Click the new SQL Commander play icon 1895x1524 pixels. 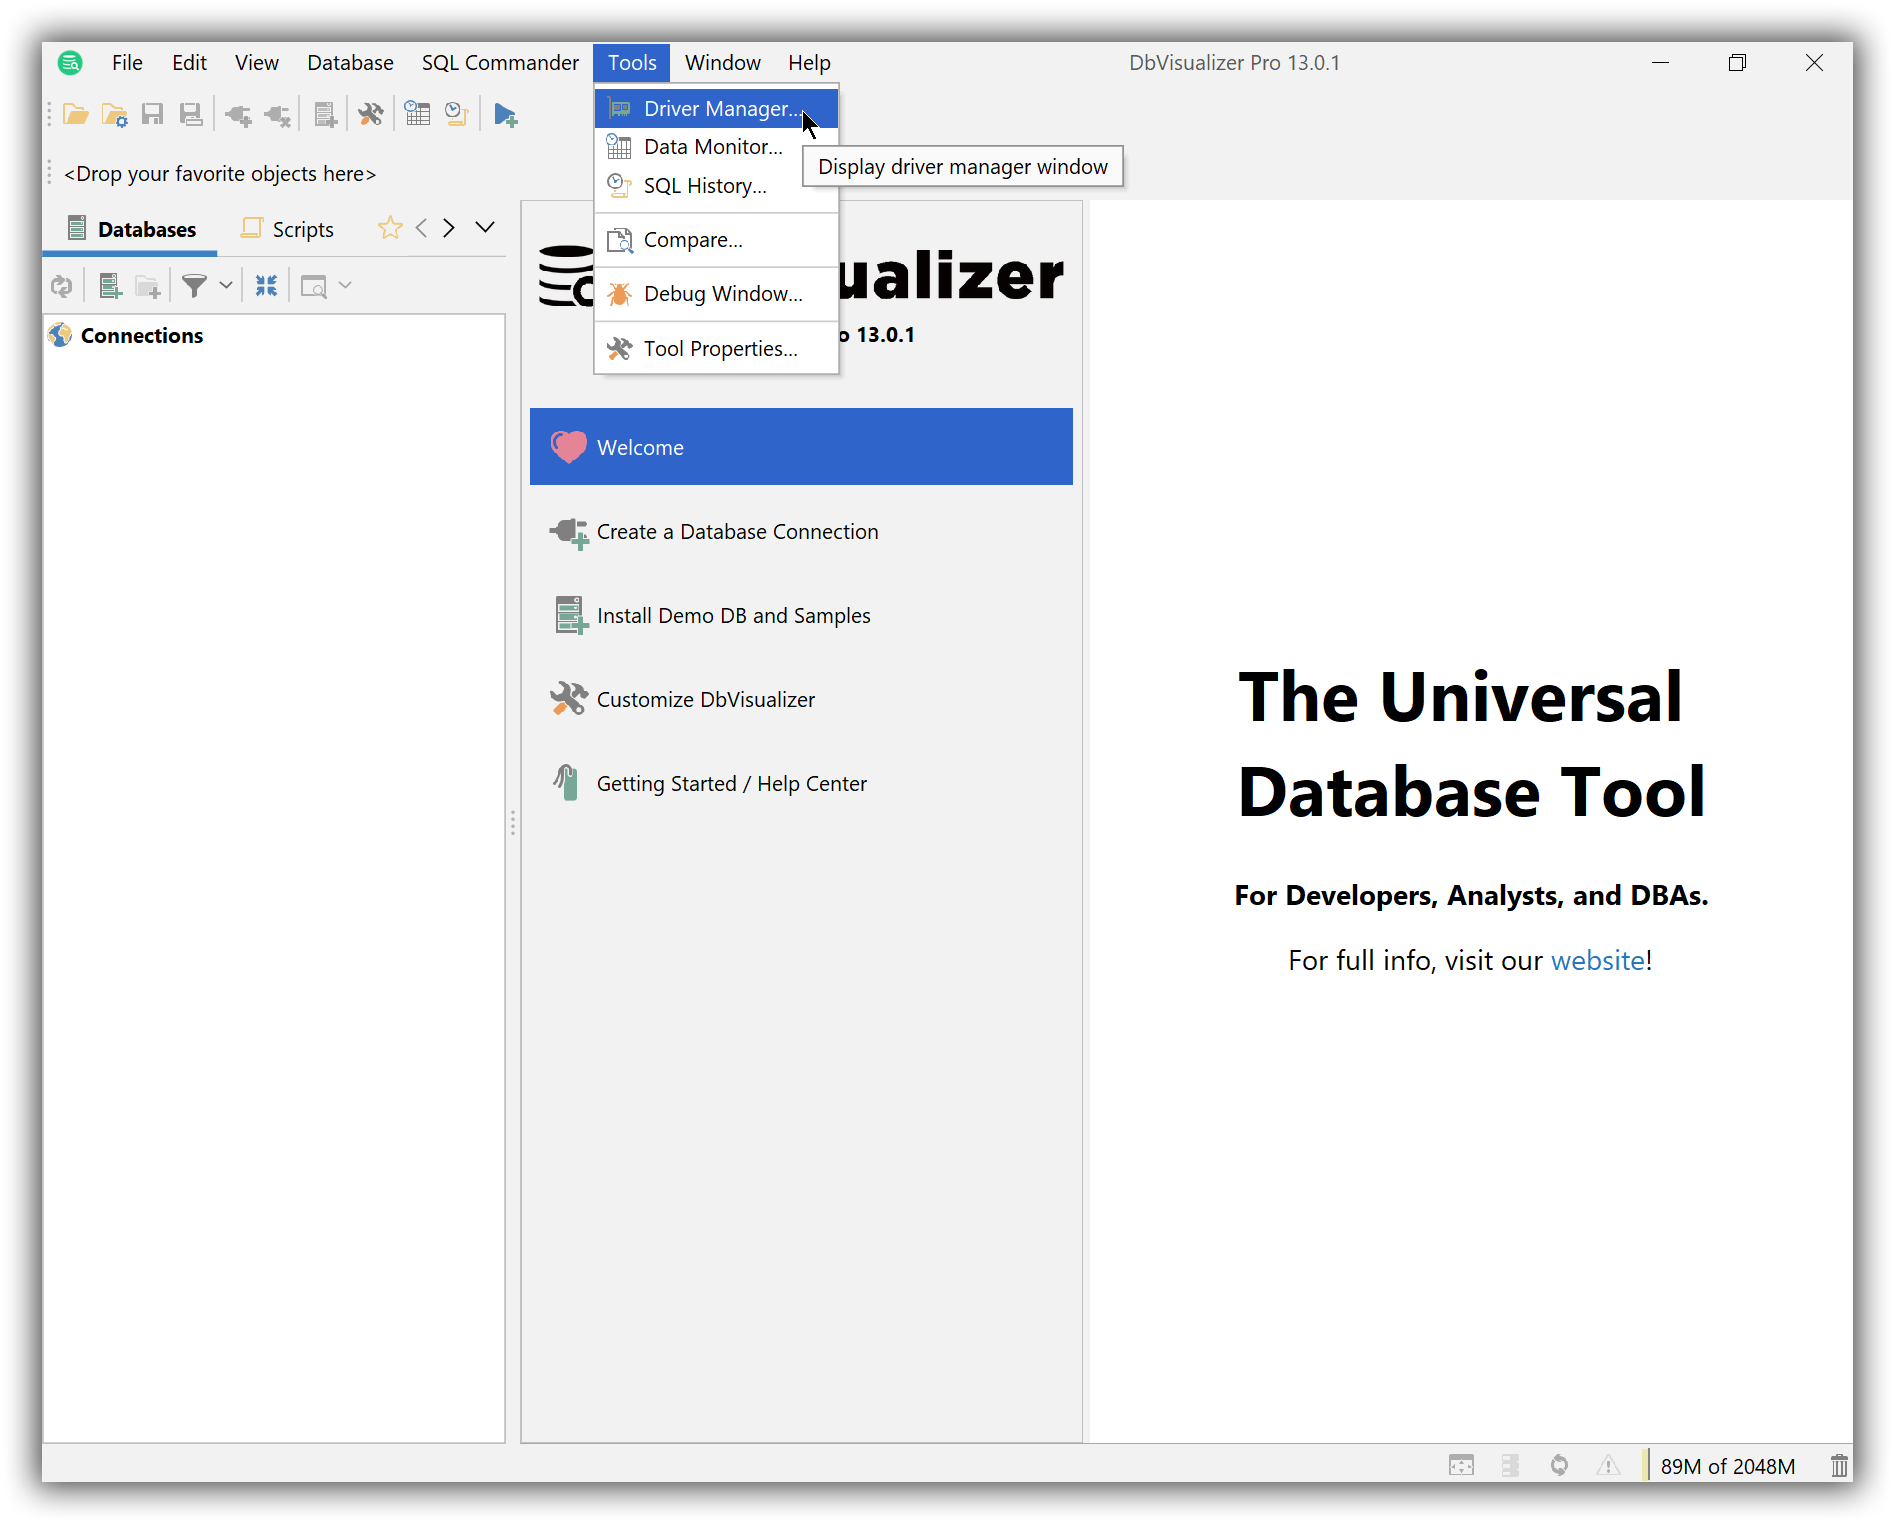[506, 115]
